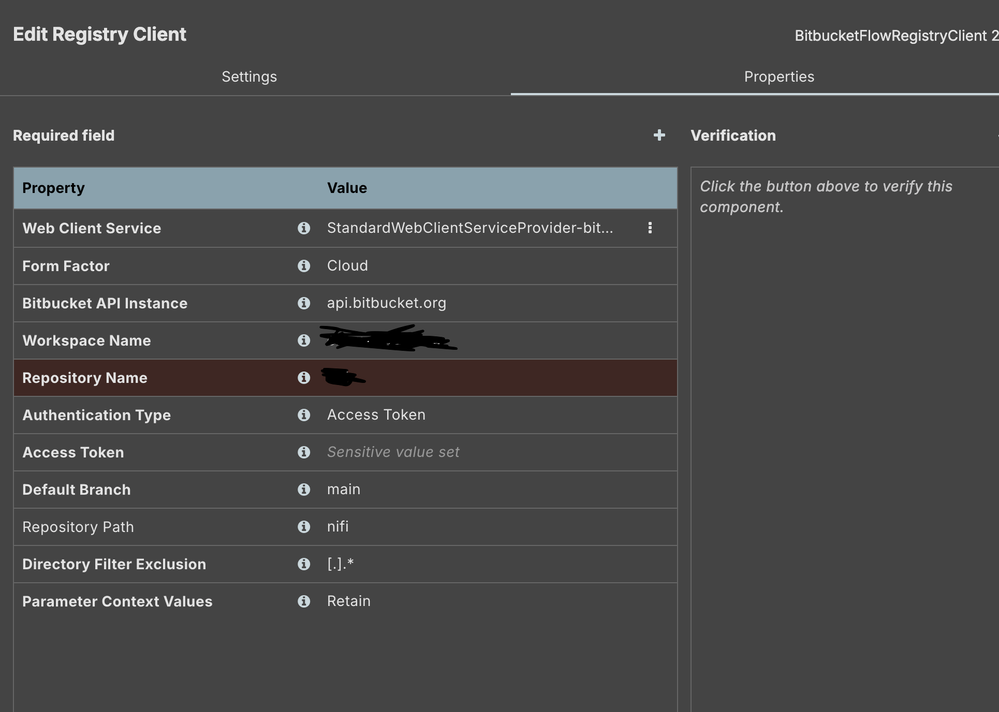Image resolution: width=999 pixels, height=712 pixels.
Task: Click the Verification heading
Action: pyautogui.click(x=733, y=136)
